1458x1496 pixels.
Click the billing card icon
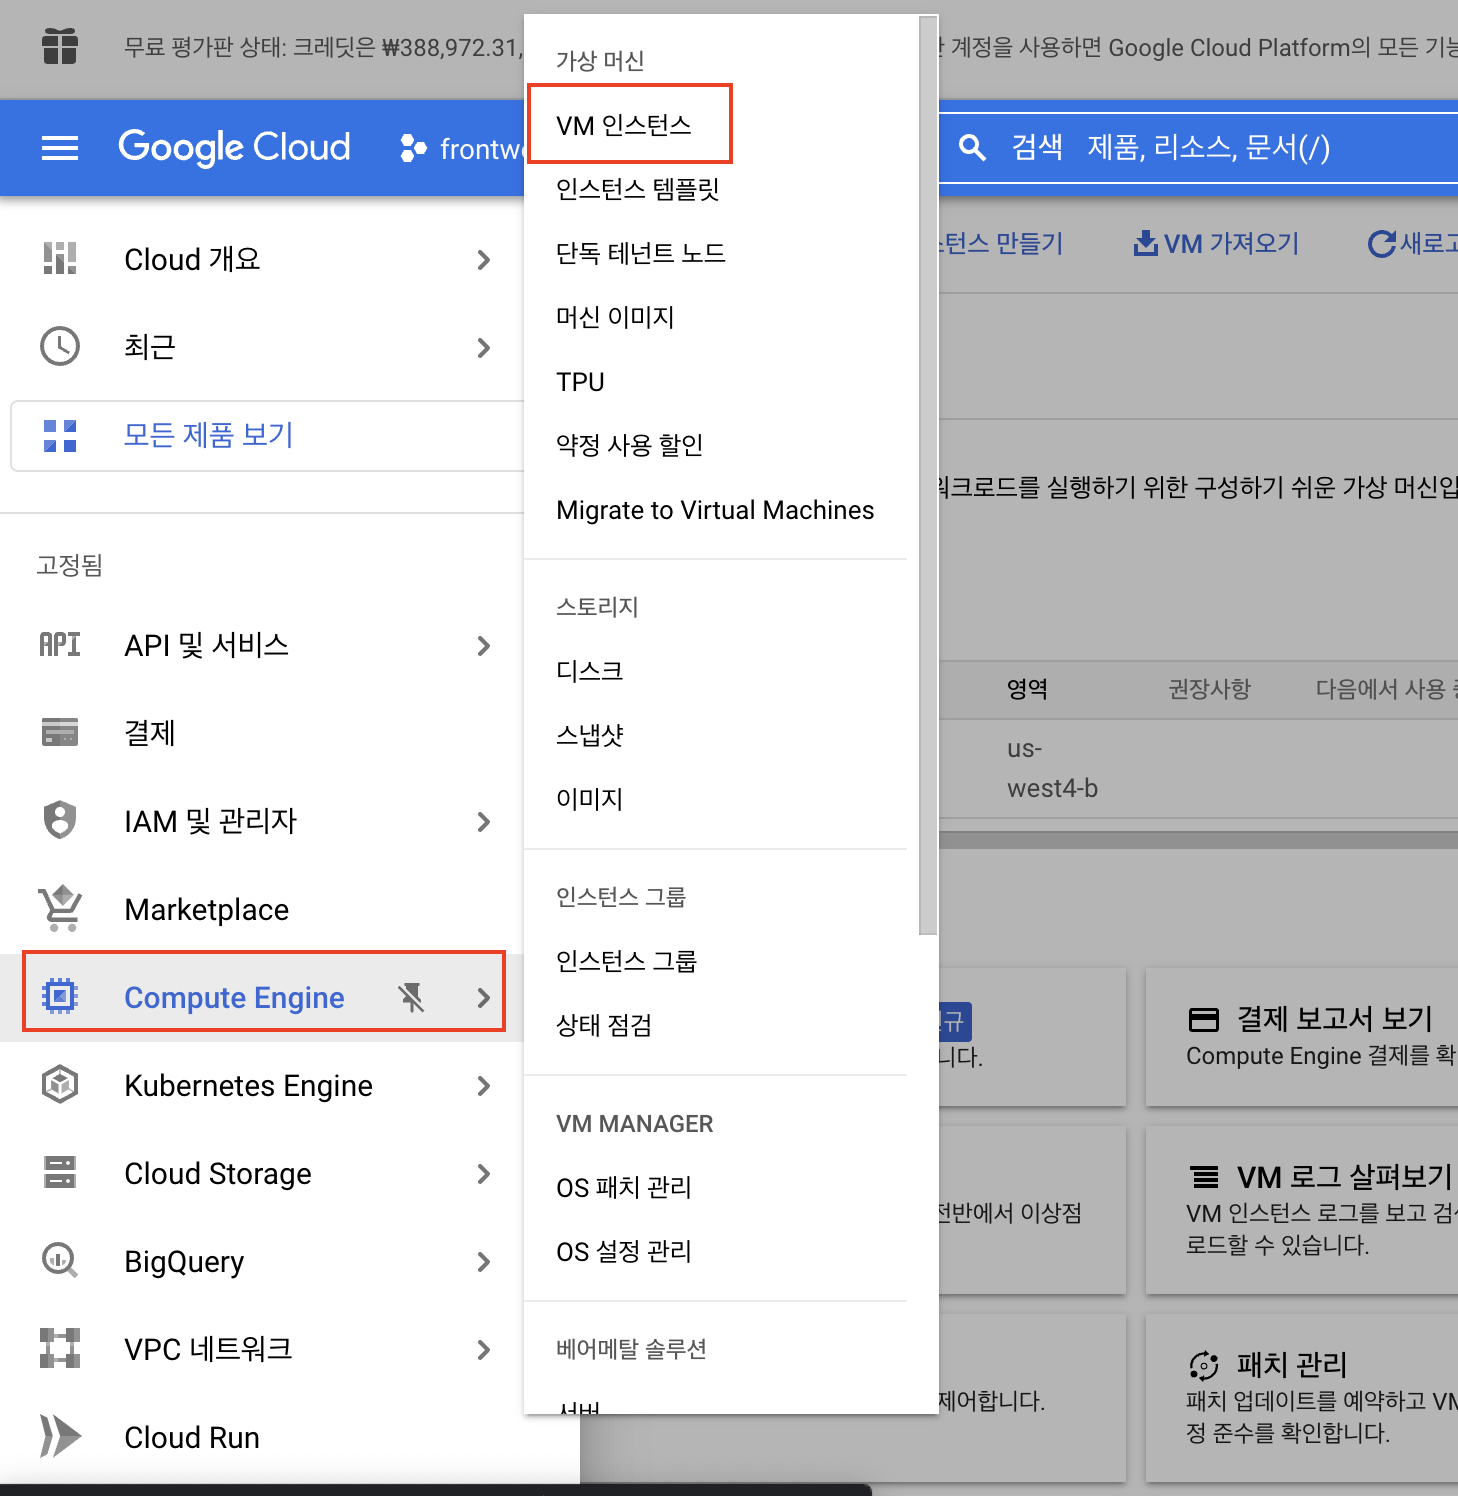tap(60, 732)
